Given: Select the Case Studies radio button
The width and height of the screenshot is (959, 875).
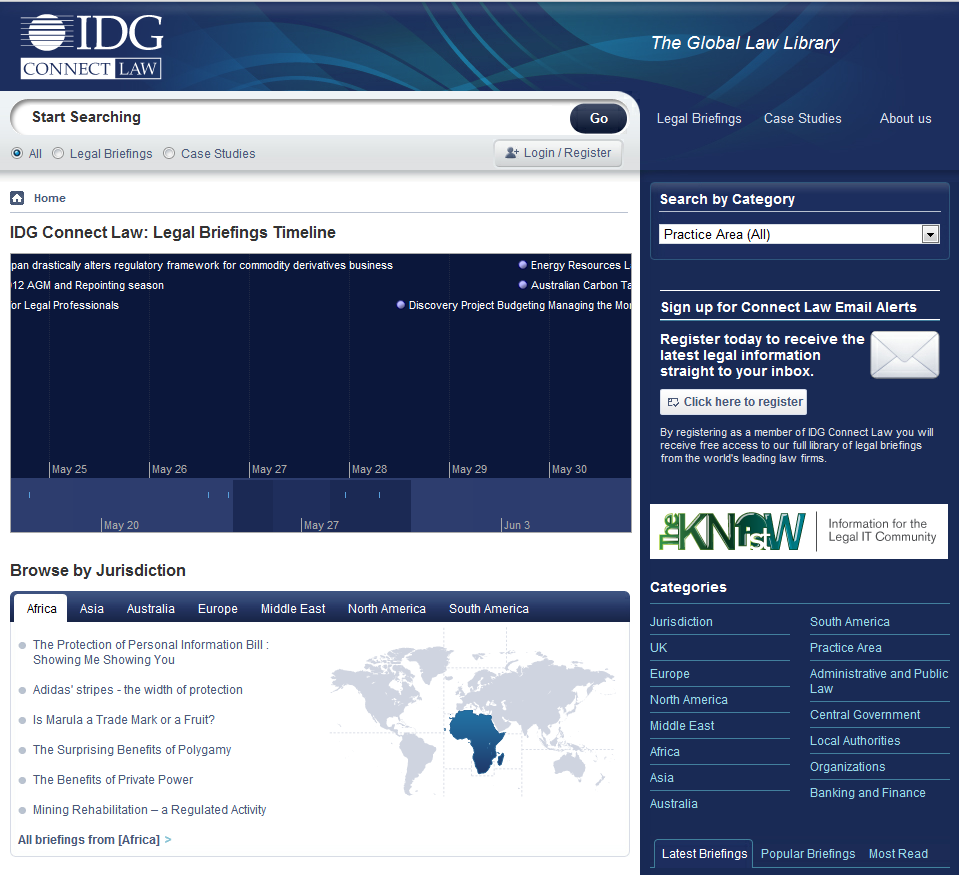Looking at the screenshot, I should pos(169,153).
